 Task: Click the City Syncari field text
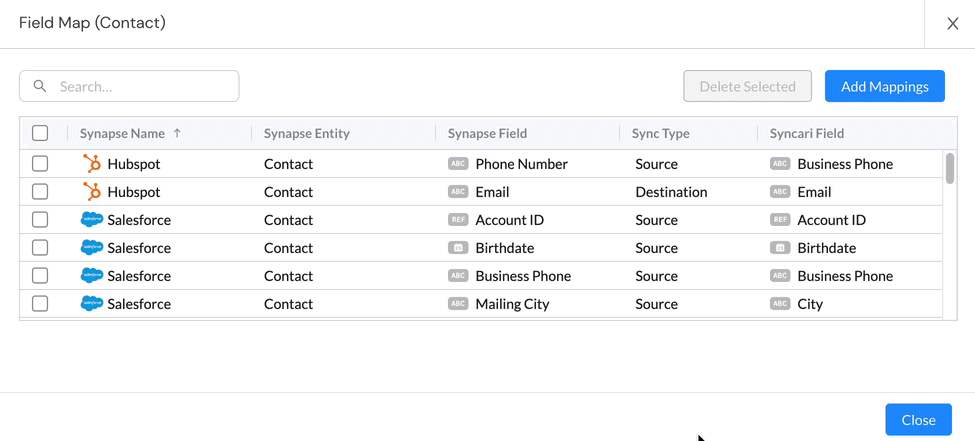[x=810, y=304]
